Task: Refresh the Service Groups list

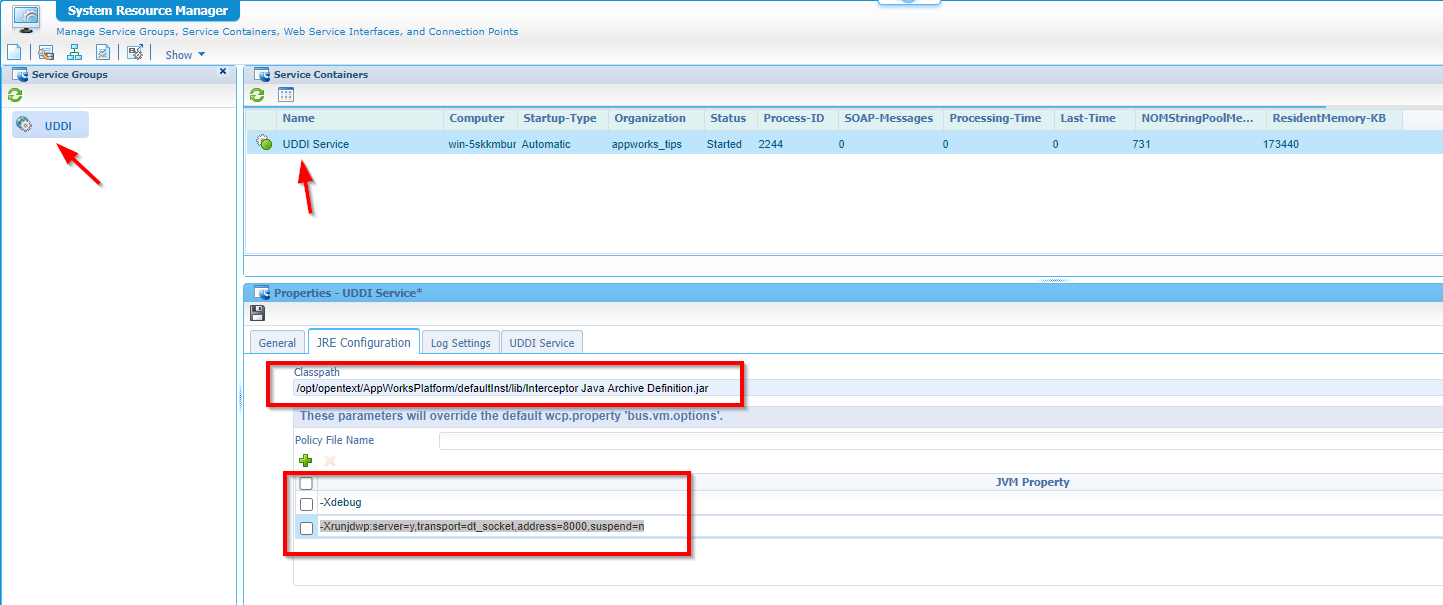Action: [15, 95]
